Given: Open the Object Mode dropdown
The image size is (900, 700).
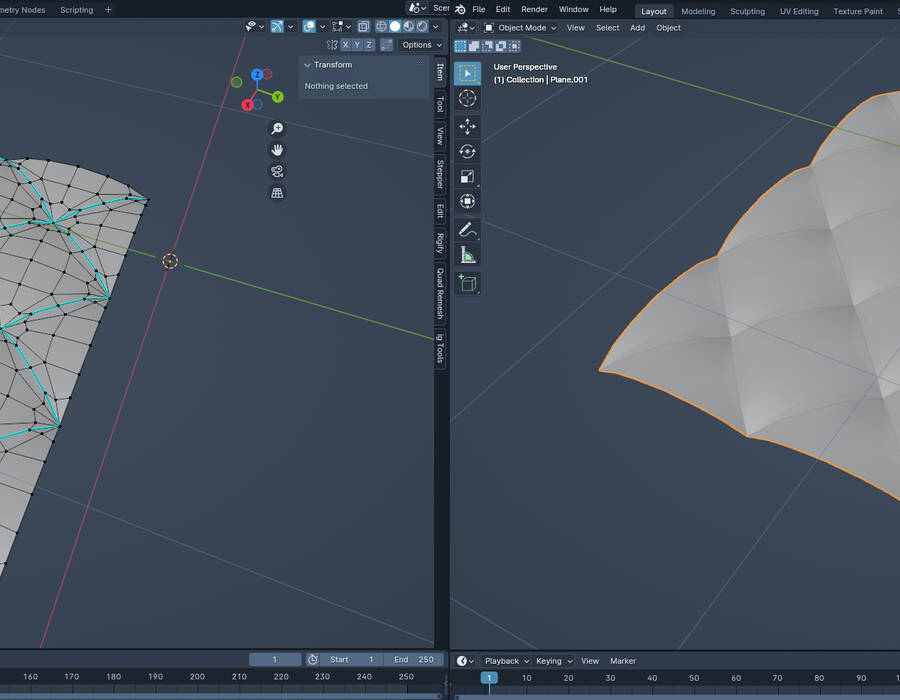Looking at the screenshot, I should 521,28.
